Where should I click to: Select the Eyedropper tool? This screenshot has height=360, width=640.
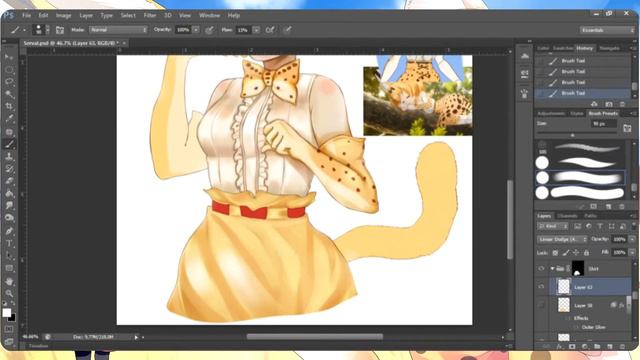coord(9,119)
